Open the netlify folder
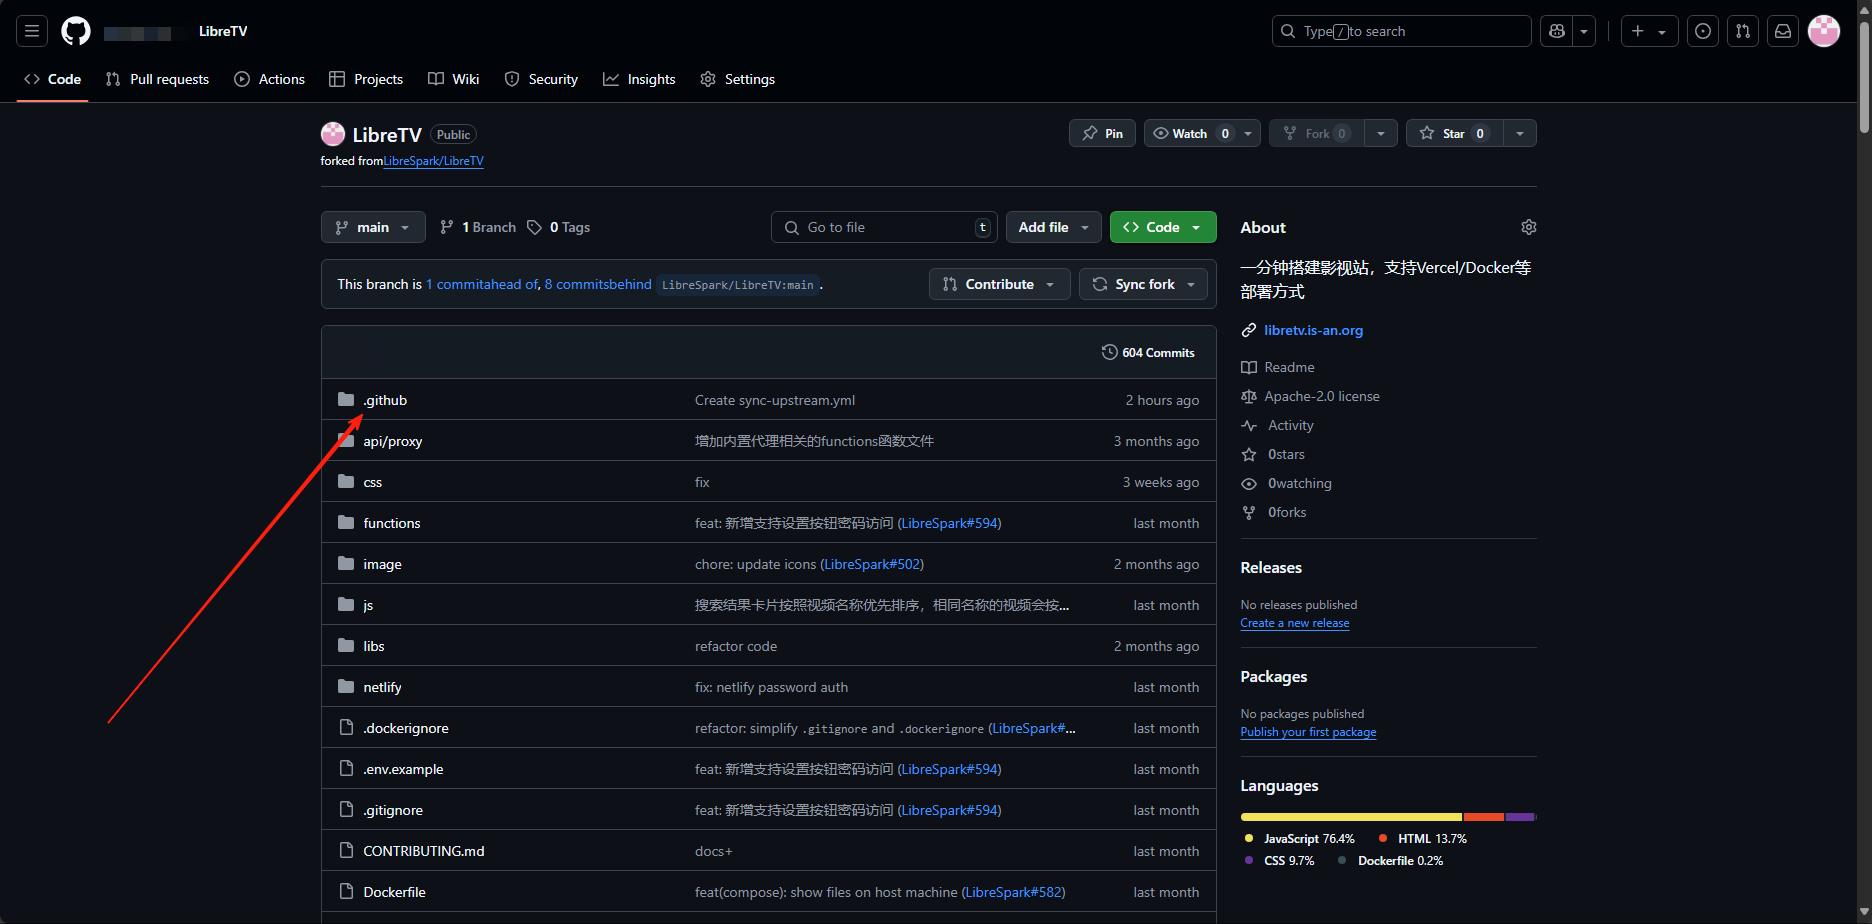This screenshot has height=924, width=1872. [x=383, y=687]
